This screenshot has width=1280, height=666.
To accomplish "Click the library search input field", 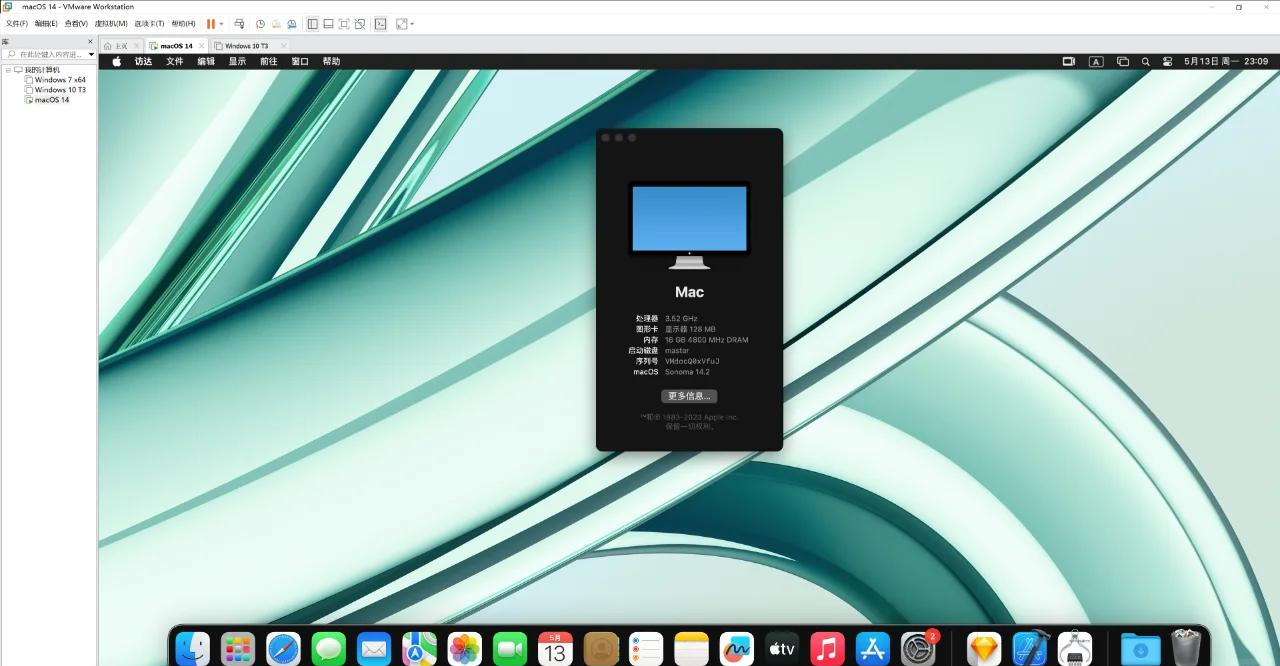I will click(46, 54).
